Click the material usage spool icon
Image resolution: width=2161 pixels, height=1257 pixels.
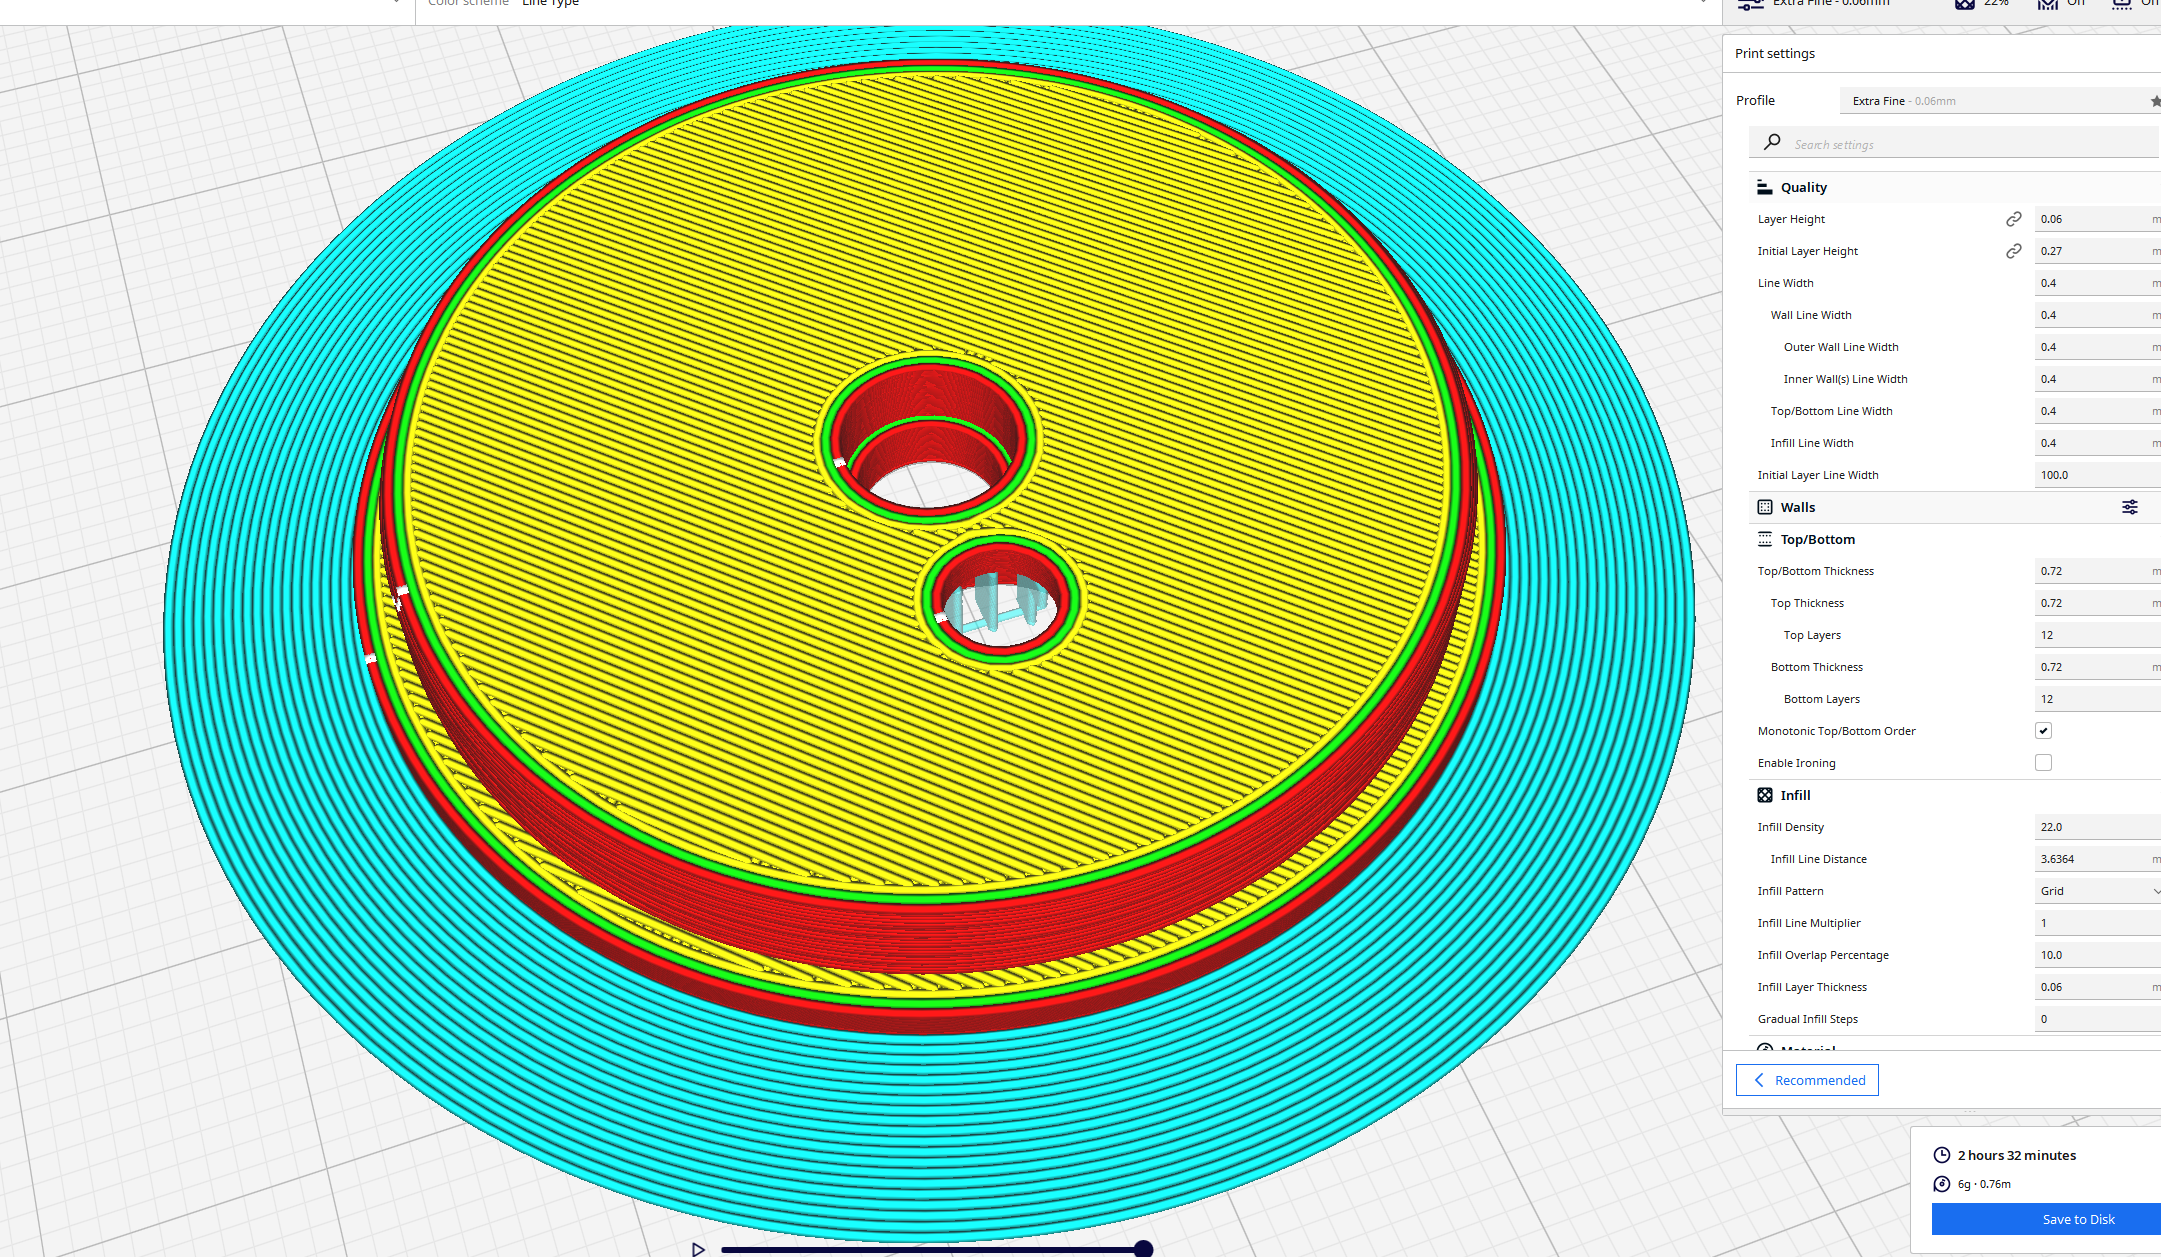tap(1942, 1184)
